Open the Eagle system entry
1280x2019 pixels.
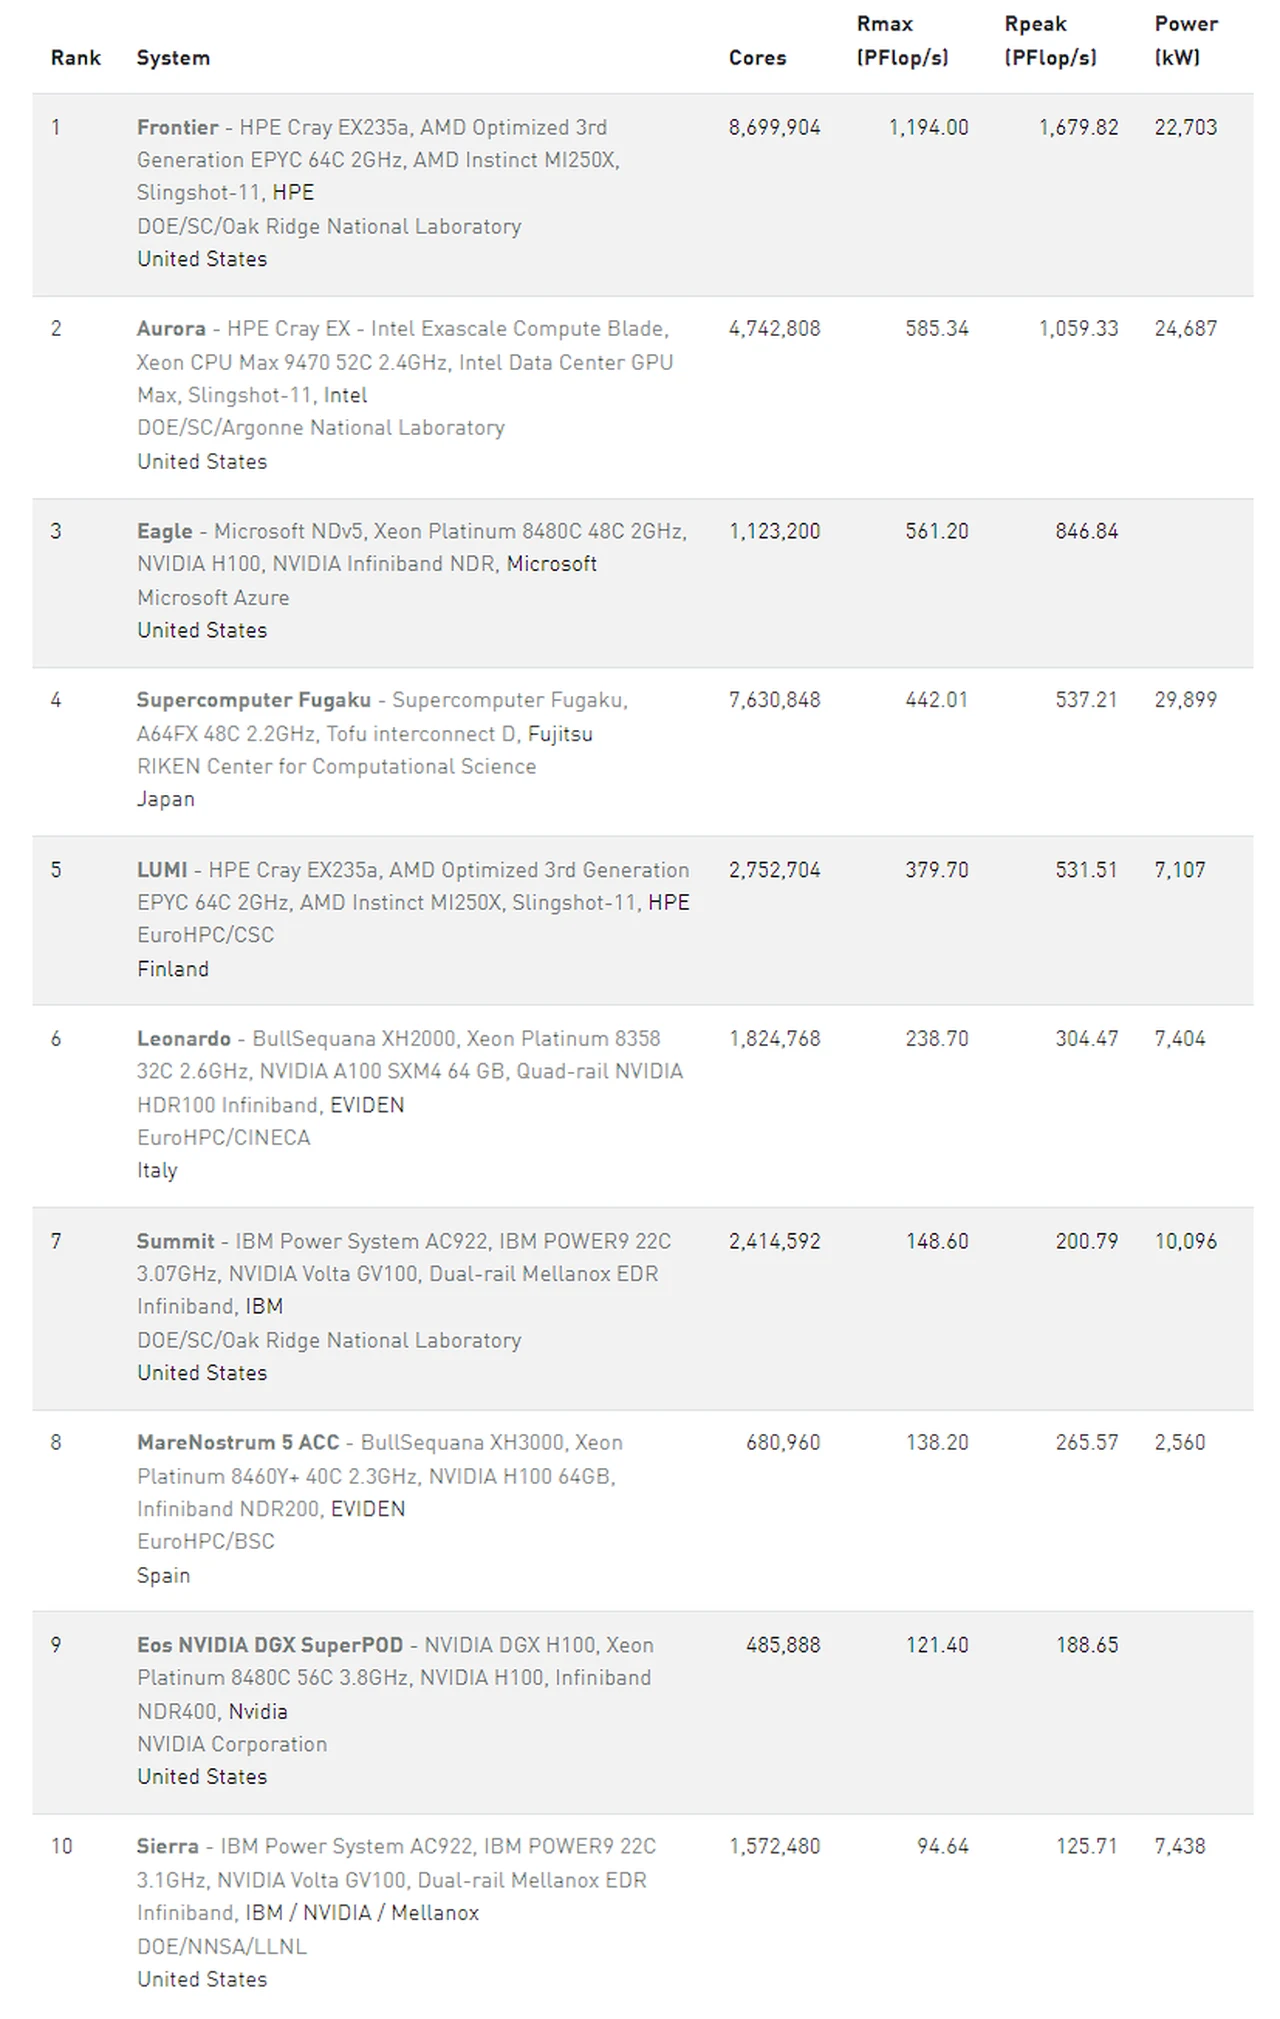pyautogui.click(x=164, y=531)
